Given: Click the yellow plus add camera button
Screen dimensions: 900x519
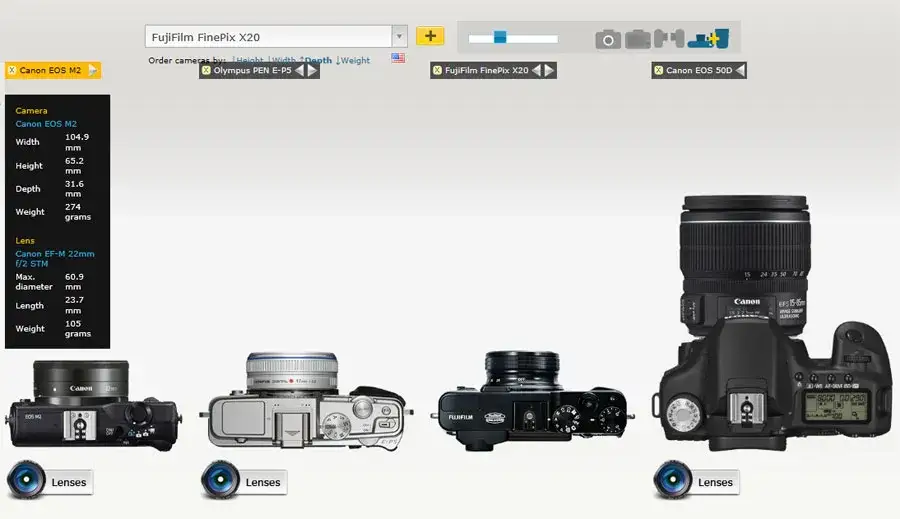Looking at the screenshot, I should coord(430,37).
